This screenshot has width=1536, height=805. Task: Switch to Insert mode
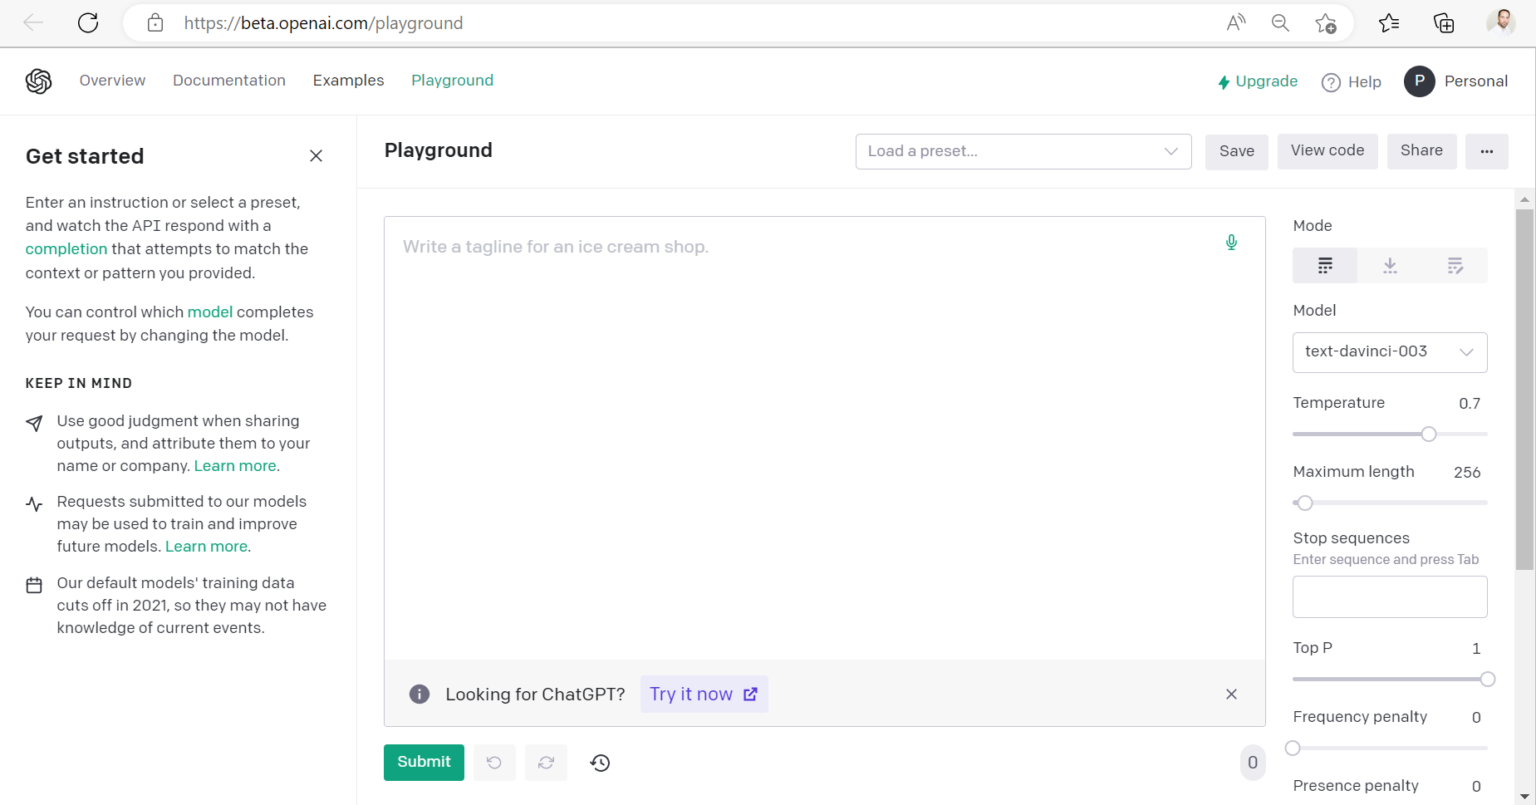point(1390,265)
